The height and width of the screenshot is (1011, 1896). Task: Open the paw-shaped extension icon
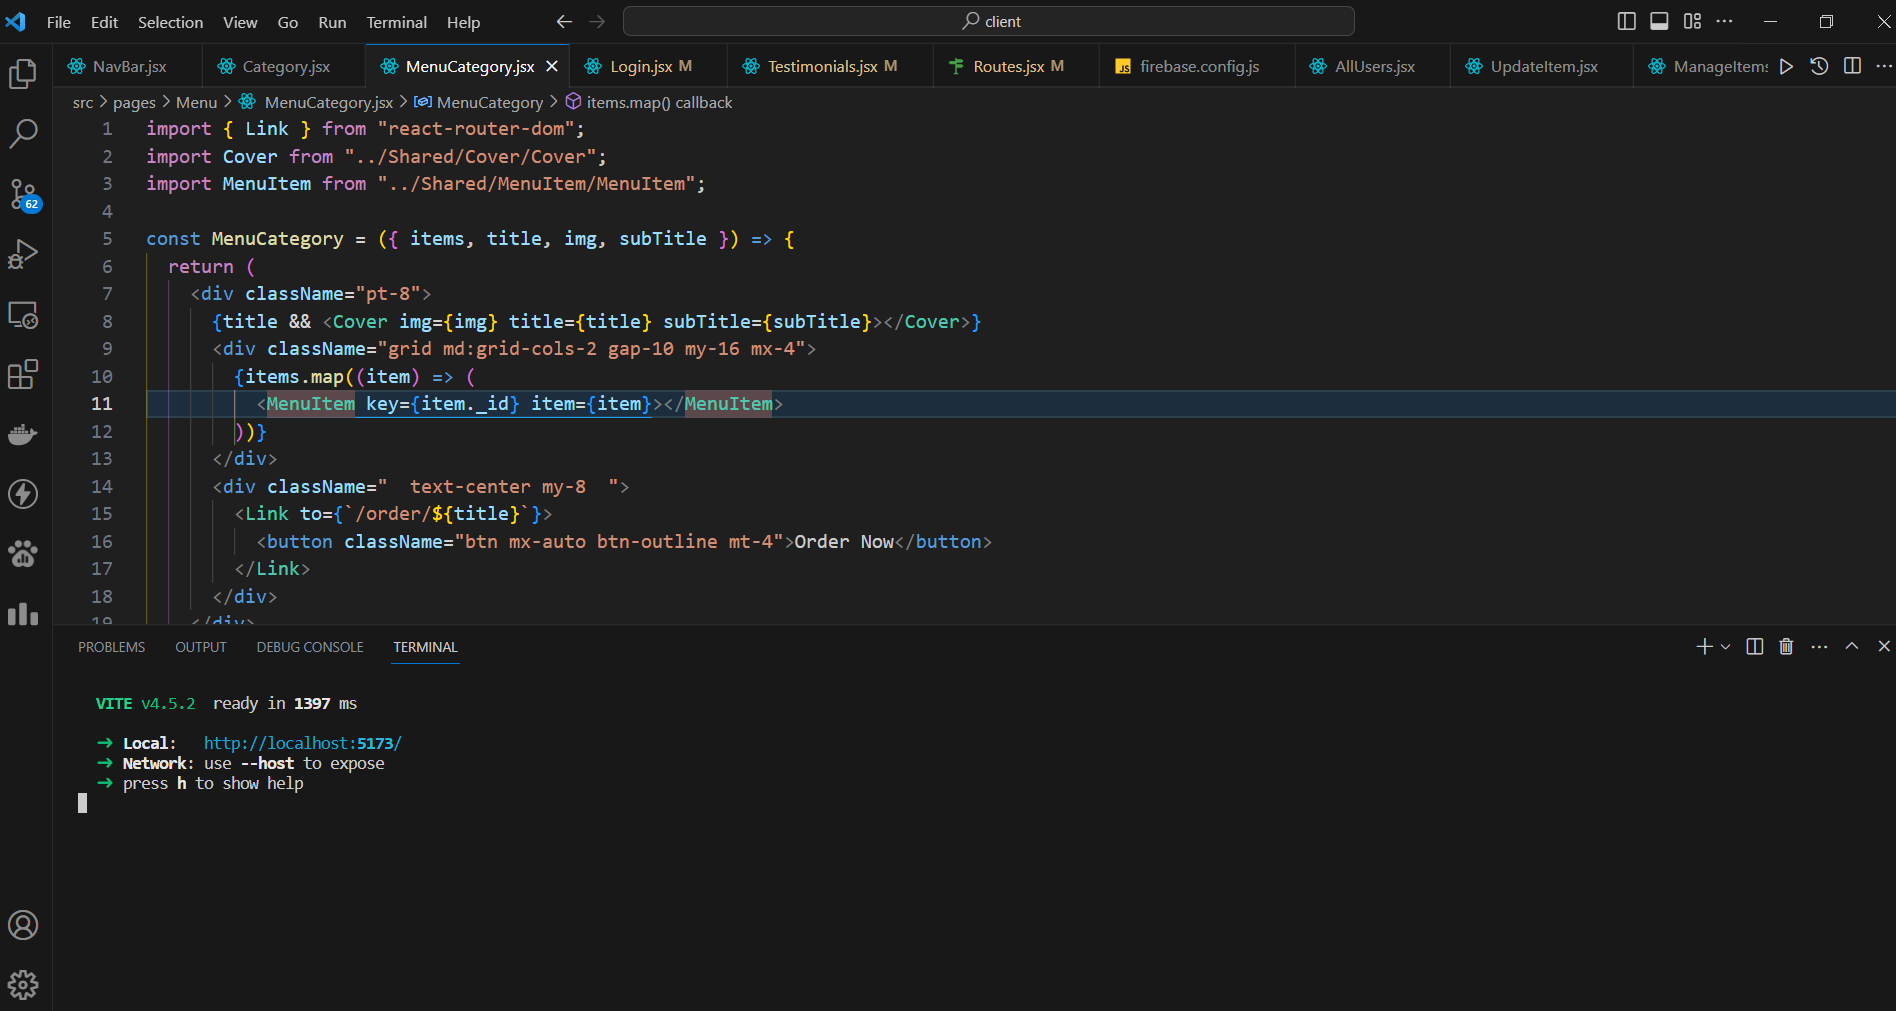click(23, 554)
